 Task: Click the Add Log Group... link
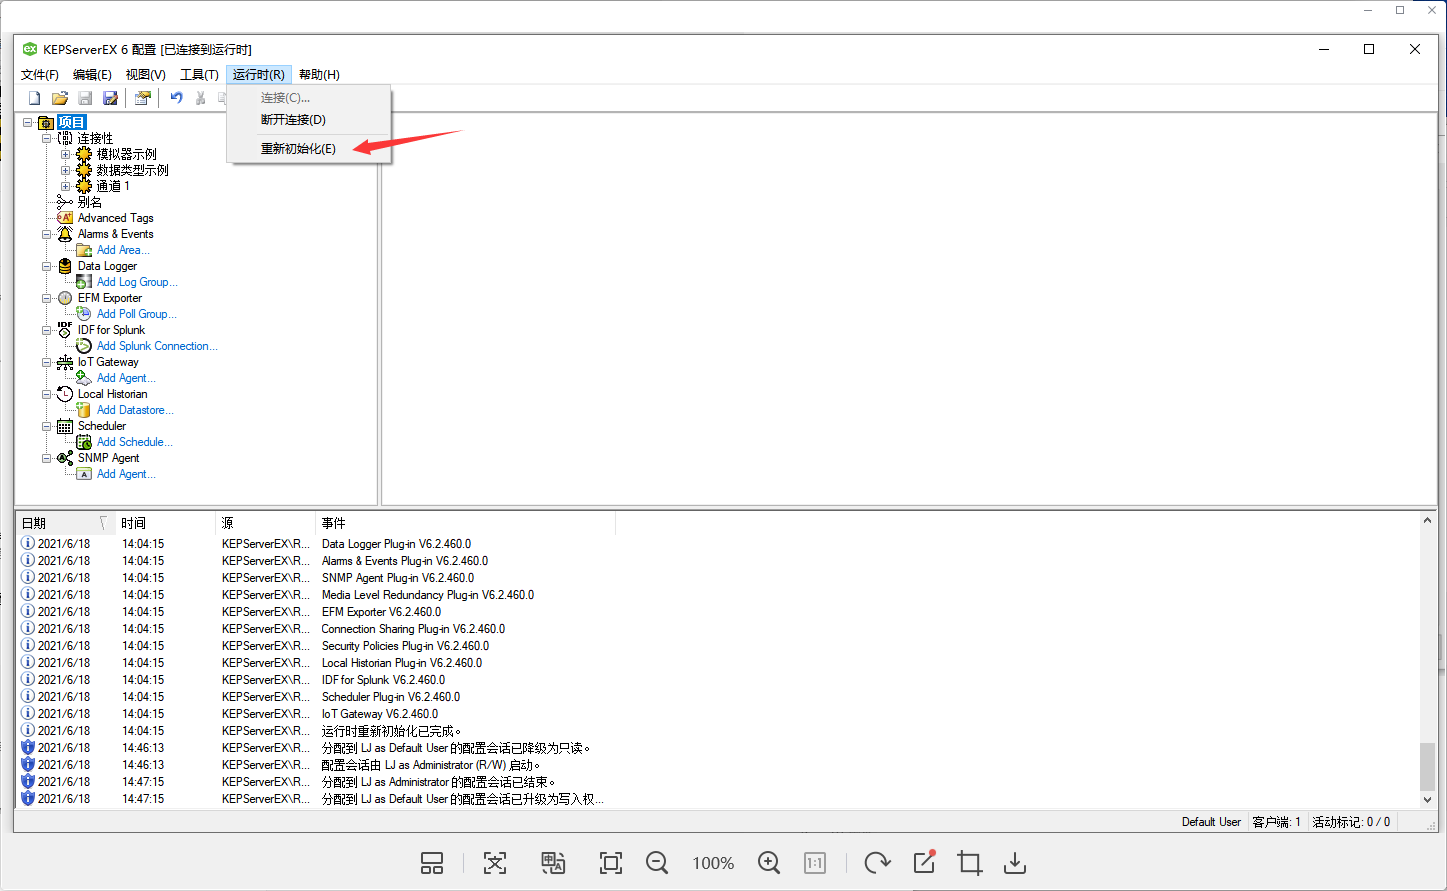point(137,282)
